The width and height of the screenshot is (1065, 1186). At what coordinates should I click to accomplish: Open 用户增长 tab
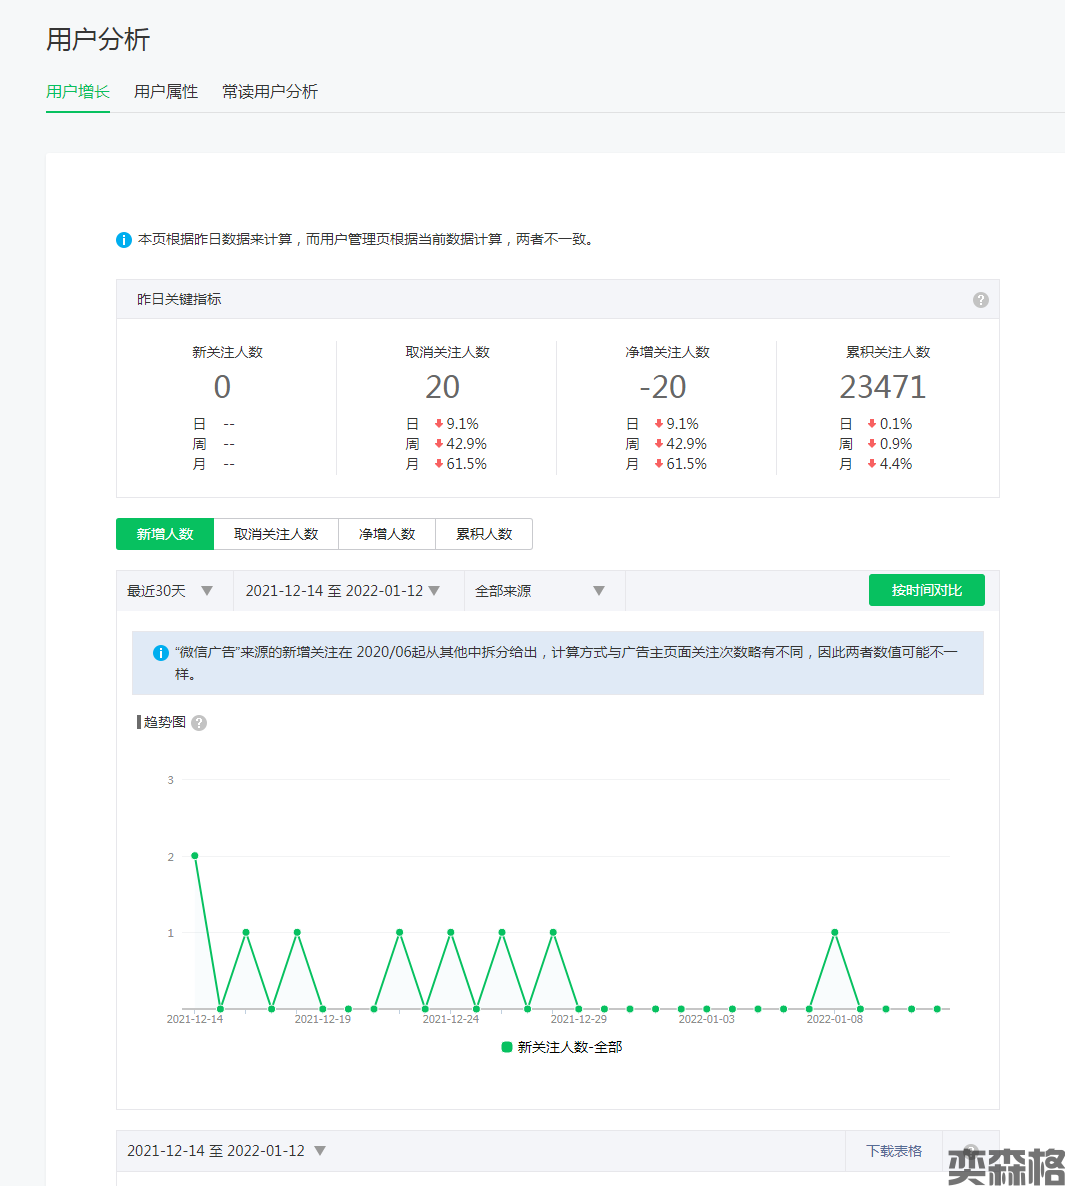tap(78, 92)
